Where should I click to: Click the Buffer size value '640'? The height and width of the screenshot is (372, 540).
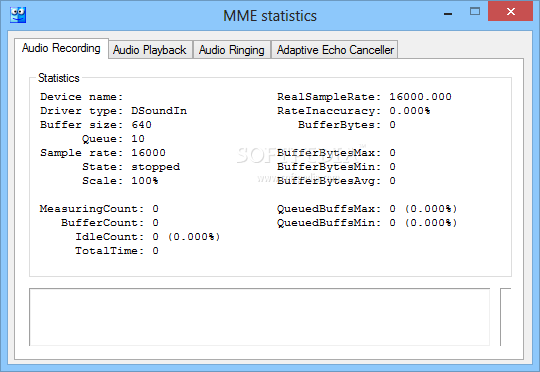(141, 125)
